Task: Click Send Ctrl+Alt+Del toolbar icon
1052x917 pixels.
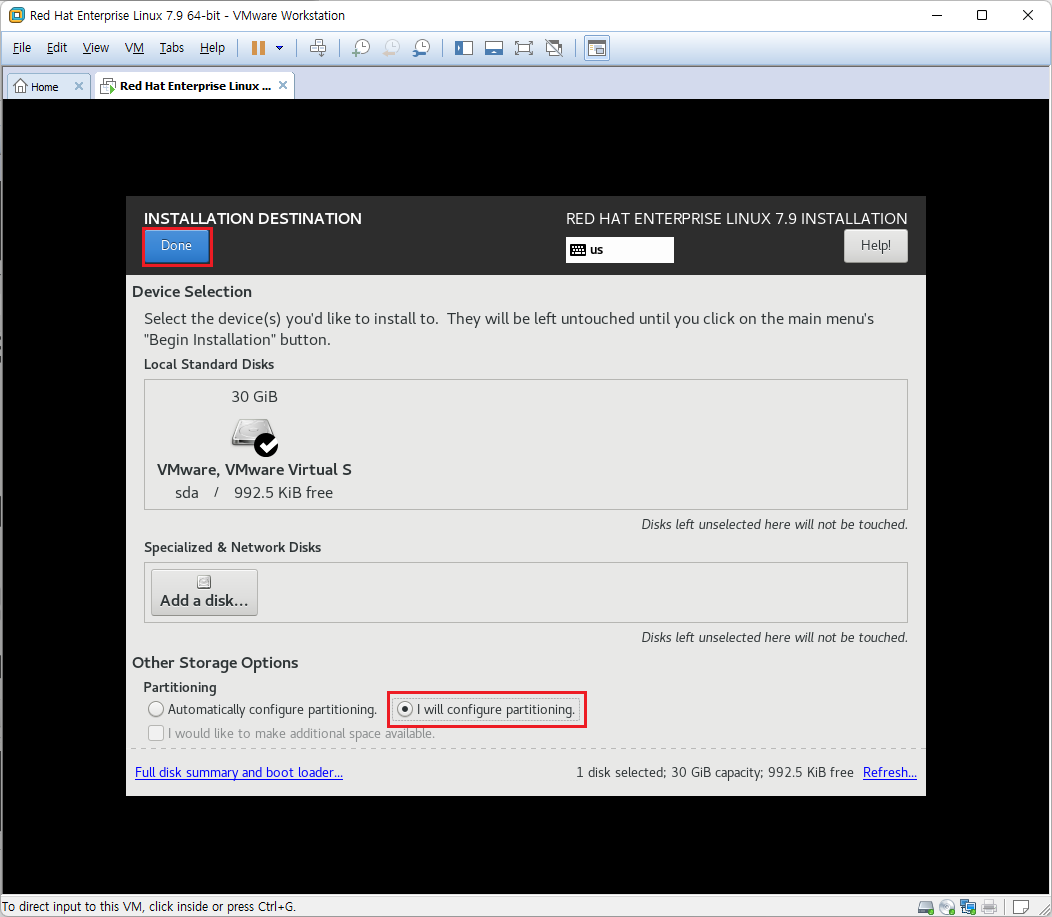Action: point(318,48)
